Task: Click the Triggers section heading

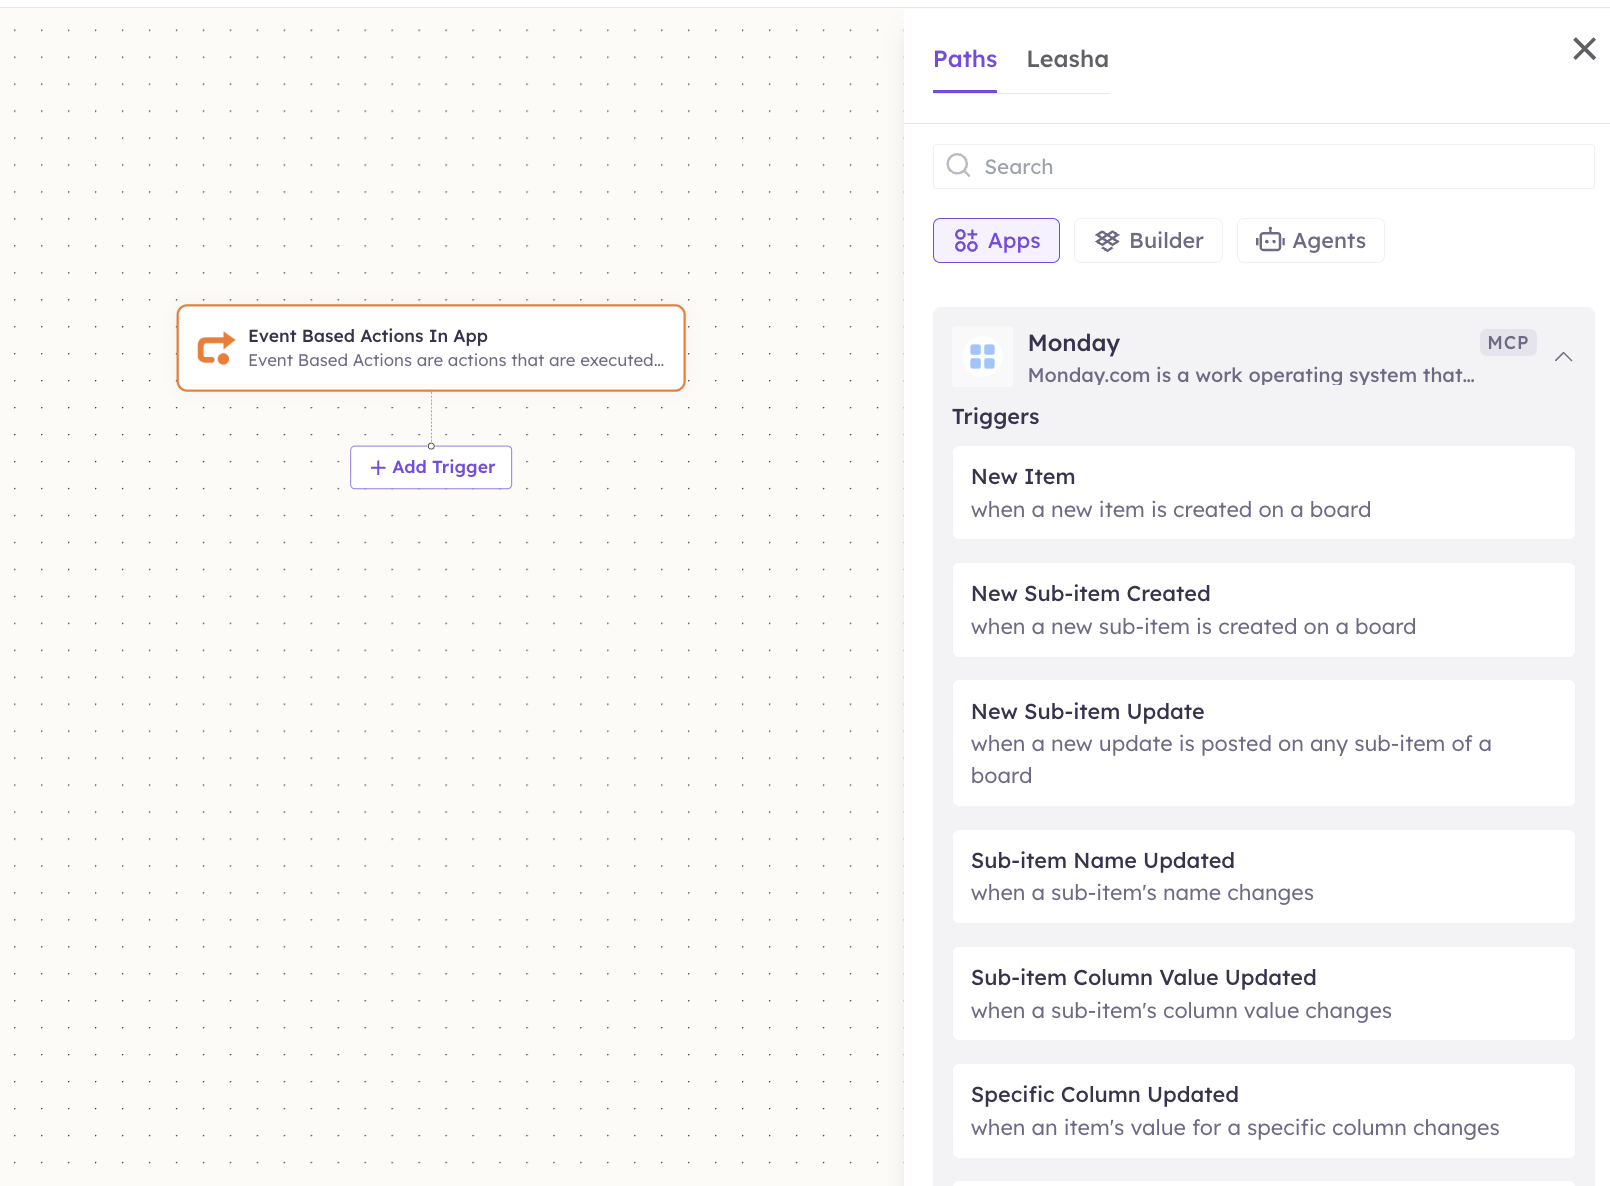Action: coord(995,417)
